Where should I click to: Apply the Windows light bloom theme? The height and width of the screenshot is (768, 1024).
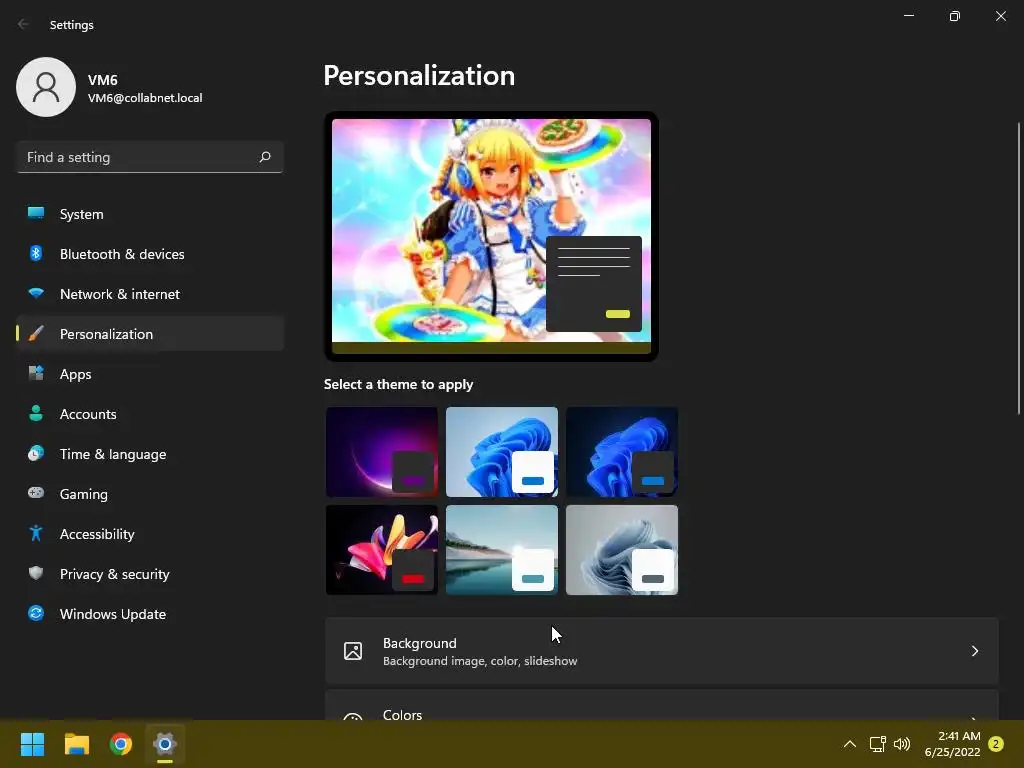click(502, 452)
